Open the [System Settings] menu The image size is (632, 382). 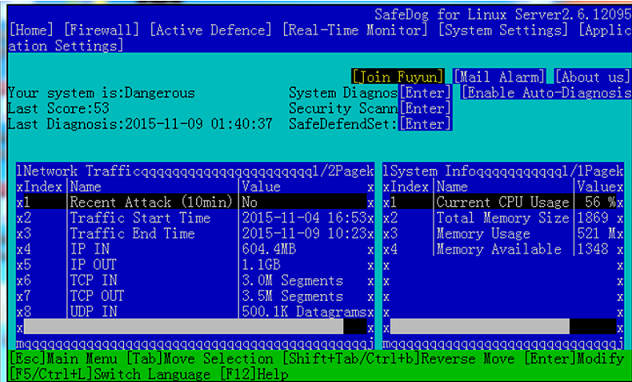point(503,30)
